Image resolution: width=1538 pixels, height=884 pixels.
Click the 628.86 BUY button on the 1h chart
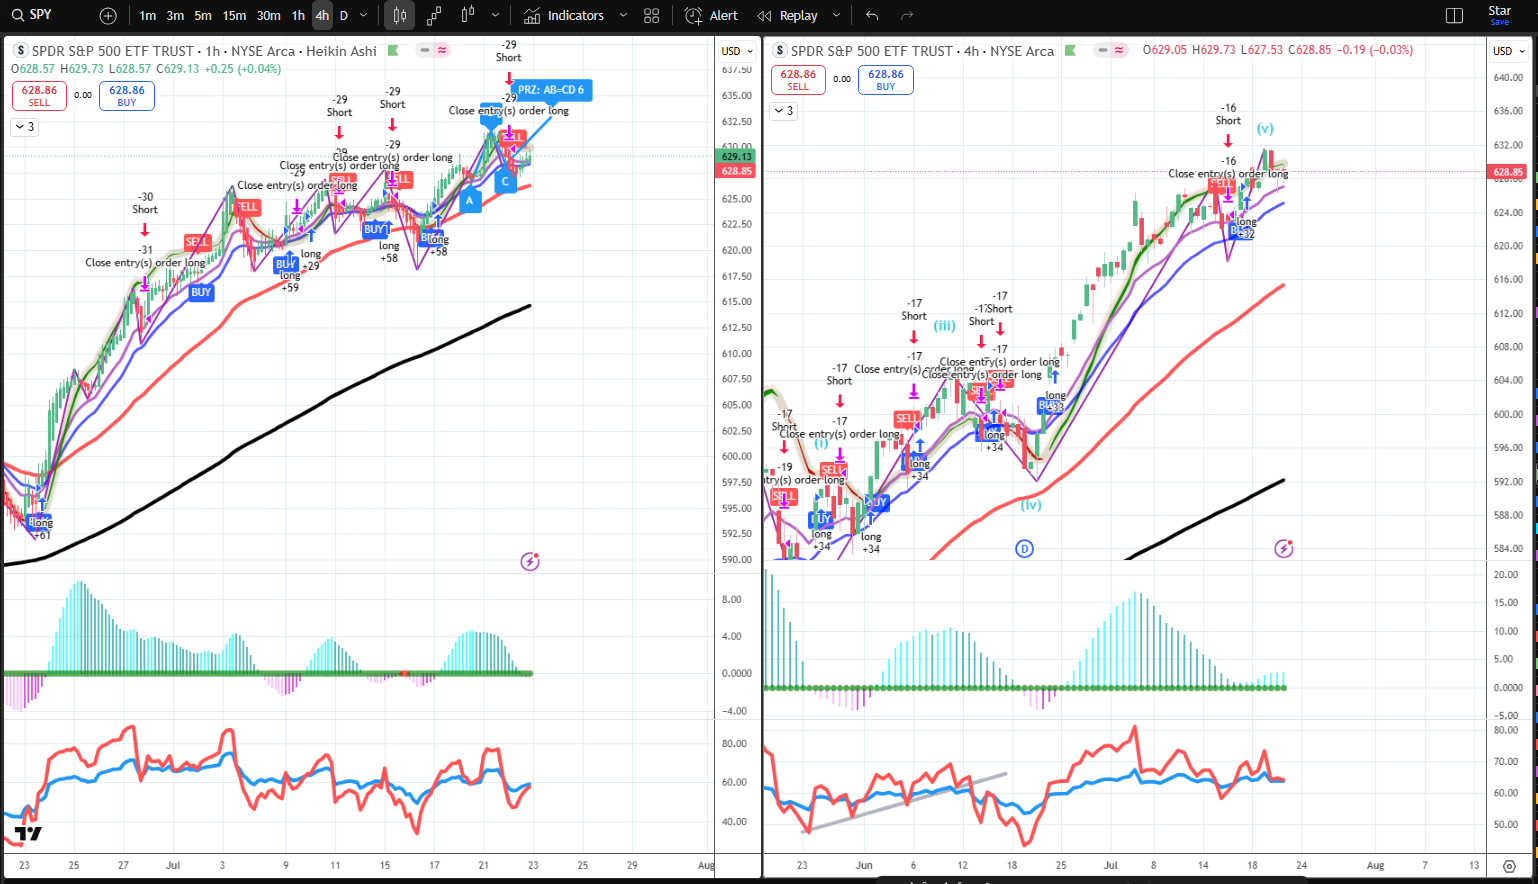click(127, 95)
